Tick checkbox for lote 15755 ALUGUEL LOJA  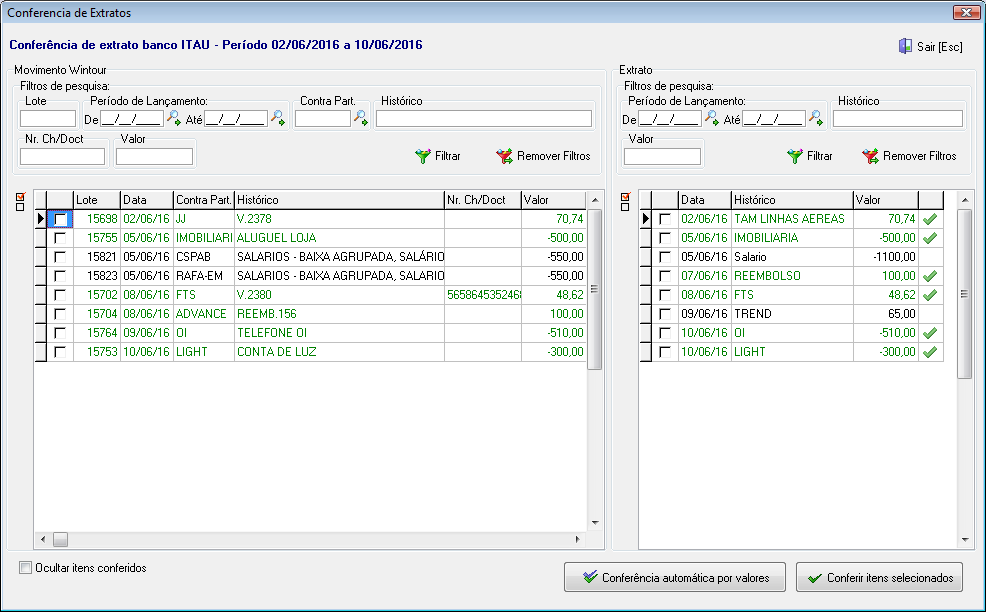pyautogui.click(x=60, y=238)
